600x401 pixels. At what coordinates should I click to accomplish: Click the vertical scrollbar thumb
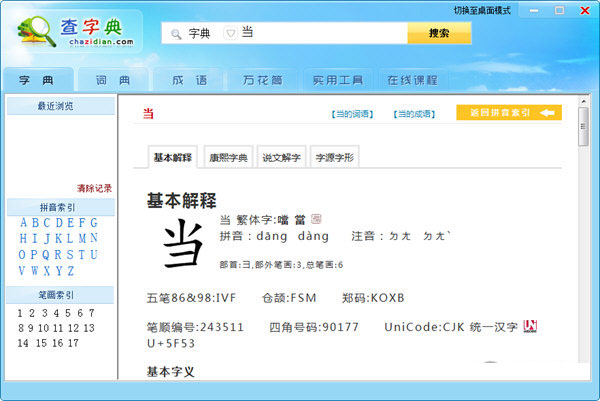click(x=583, y=127)
